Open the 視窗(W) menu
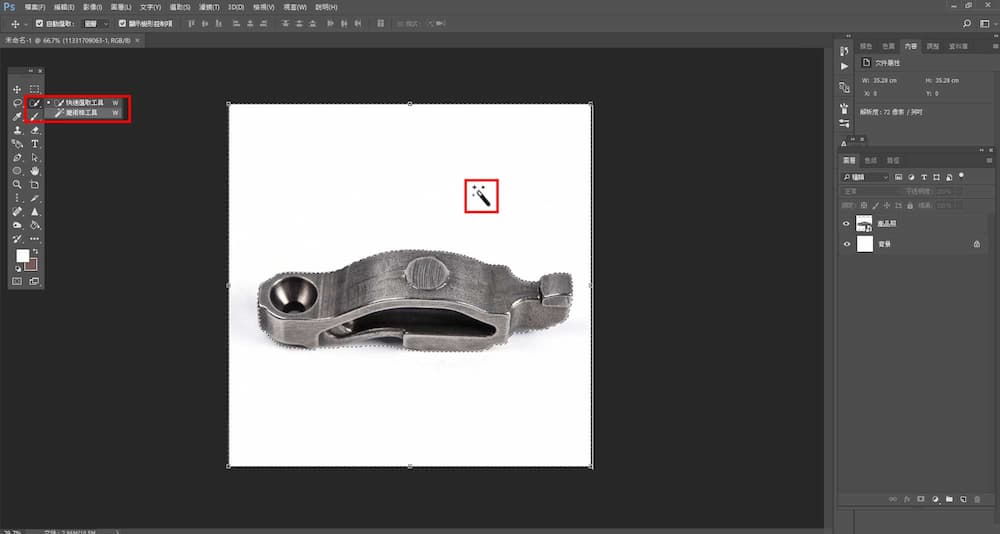 tap(295, 7)
